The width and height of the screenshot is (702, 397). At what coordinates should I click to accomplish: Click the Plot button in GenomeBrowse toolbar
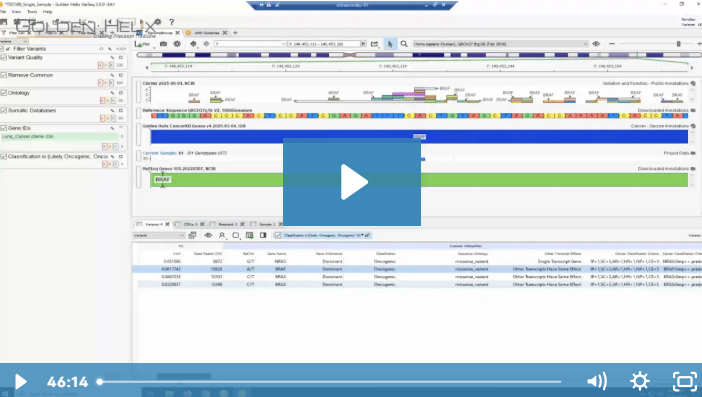click(x=142, y=44)
